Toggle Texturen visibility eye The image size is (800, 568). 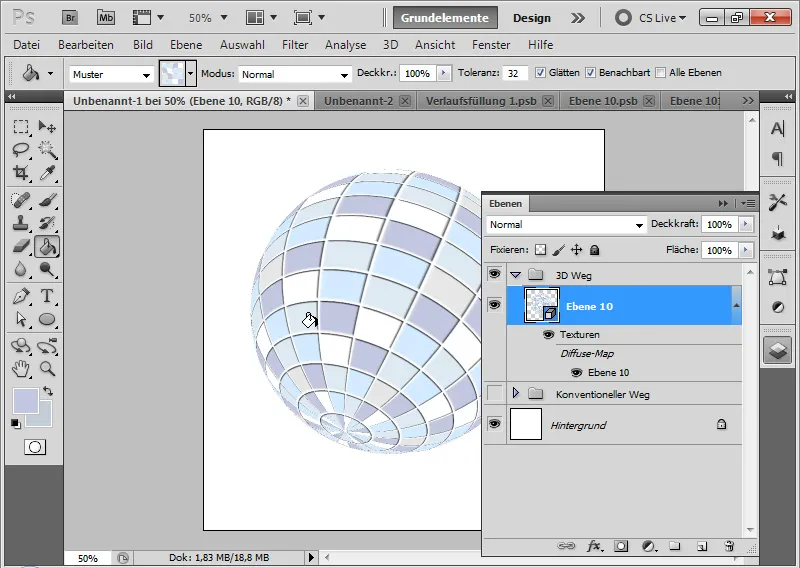pyautogui.click(x=548, y=335)
